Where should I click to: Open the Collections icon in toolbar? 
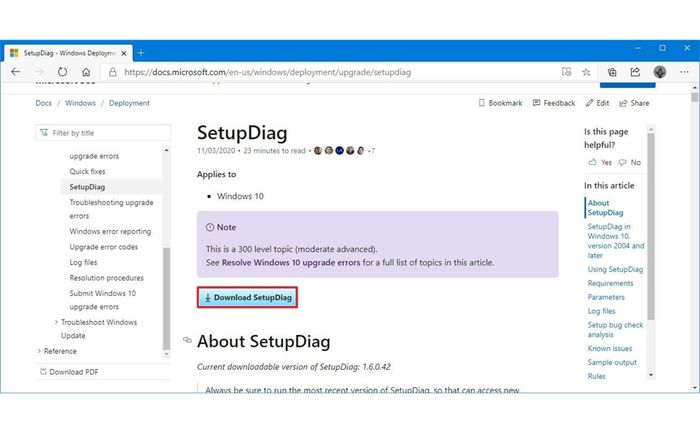[612, 72]
